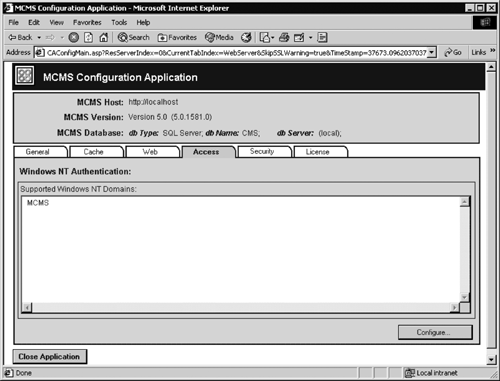Open the Back history dropdown arrow
The width and height of the screenshot is (500, 381).
39,37
